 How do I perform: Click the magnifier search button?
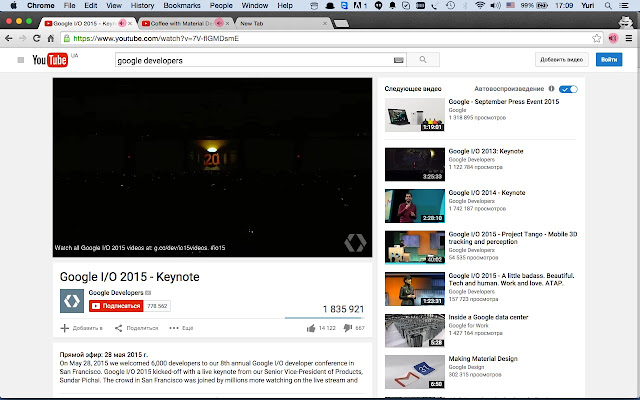pos(423,60)
